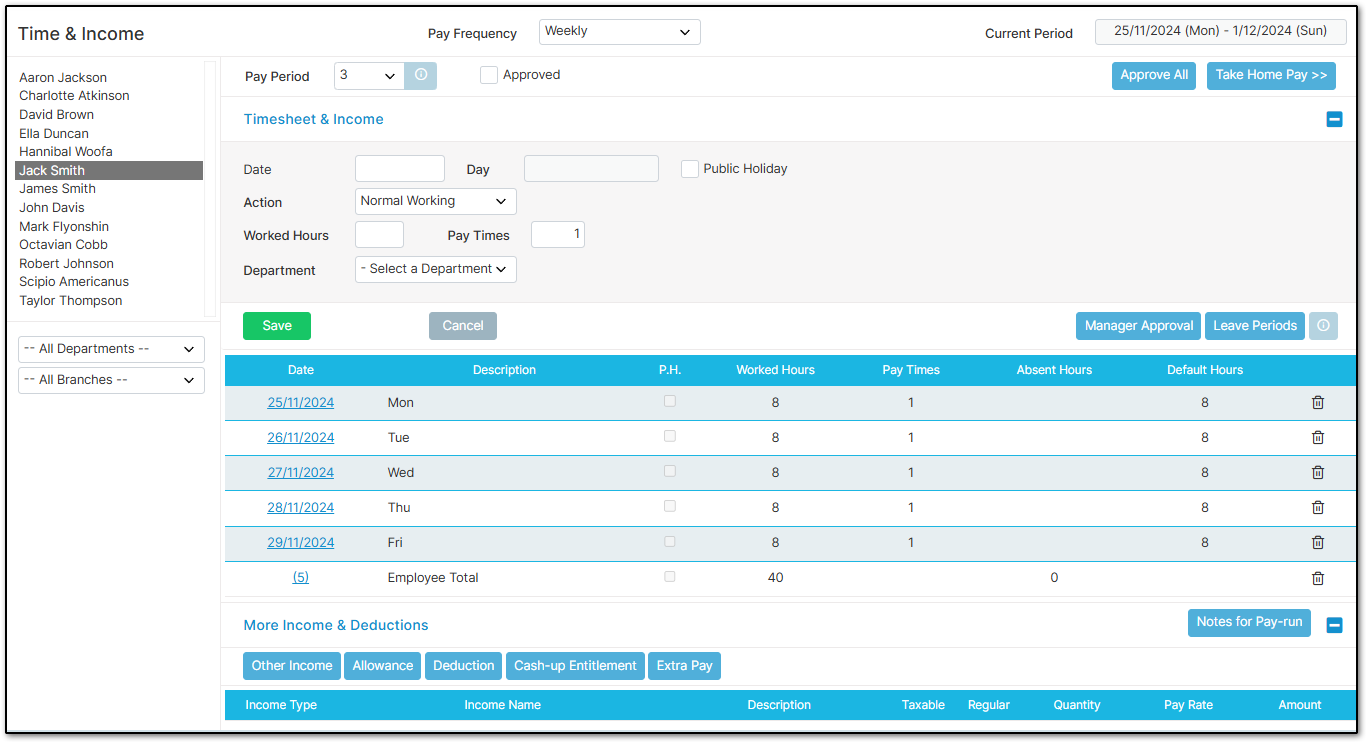Open the 25/11/2024 date link
Image resolution: width=1367 pixels, height=743 pixels.
point(301,403)
